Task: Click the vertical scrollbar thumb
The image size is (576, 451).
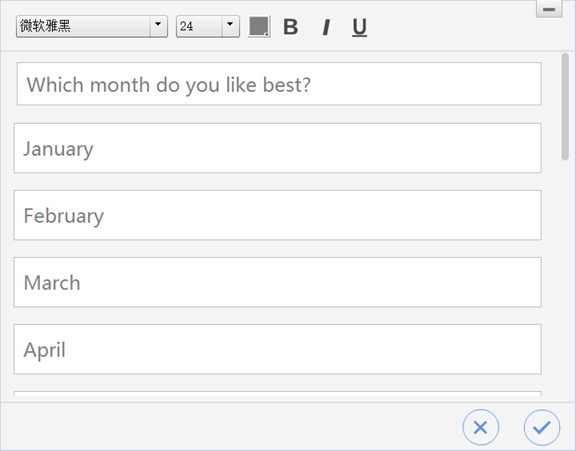Action: pos(565,107)
